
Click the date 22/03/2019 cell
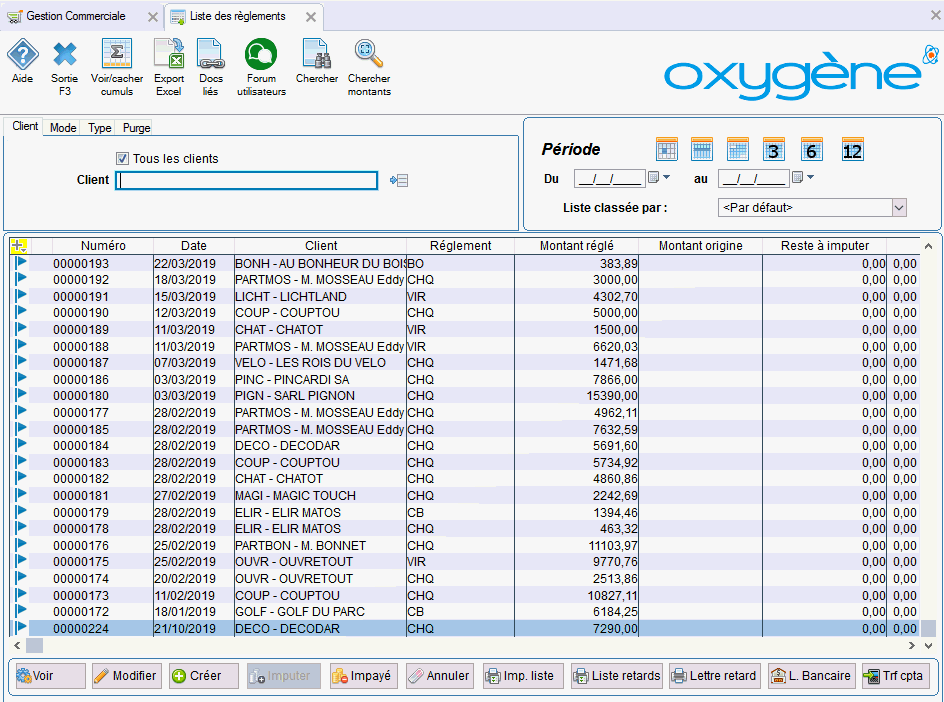pyautogui.click(x=194, y=264)
